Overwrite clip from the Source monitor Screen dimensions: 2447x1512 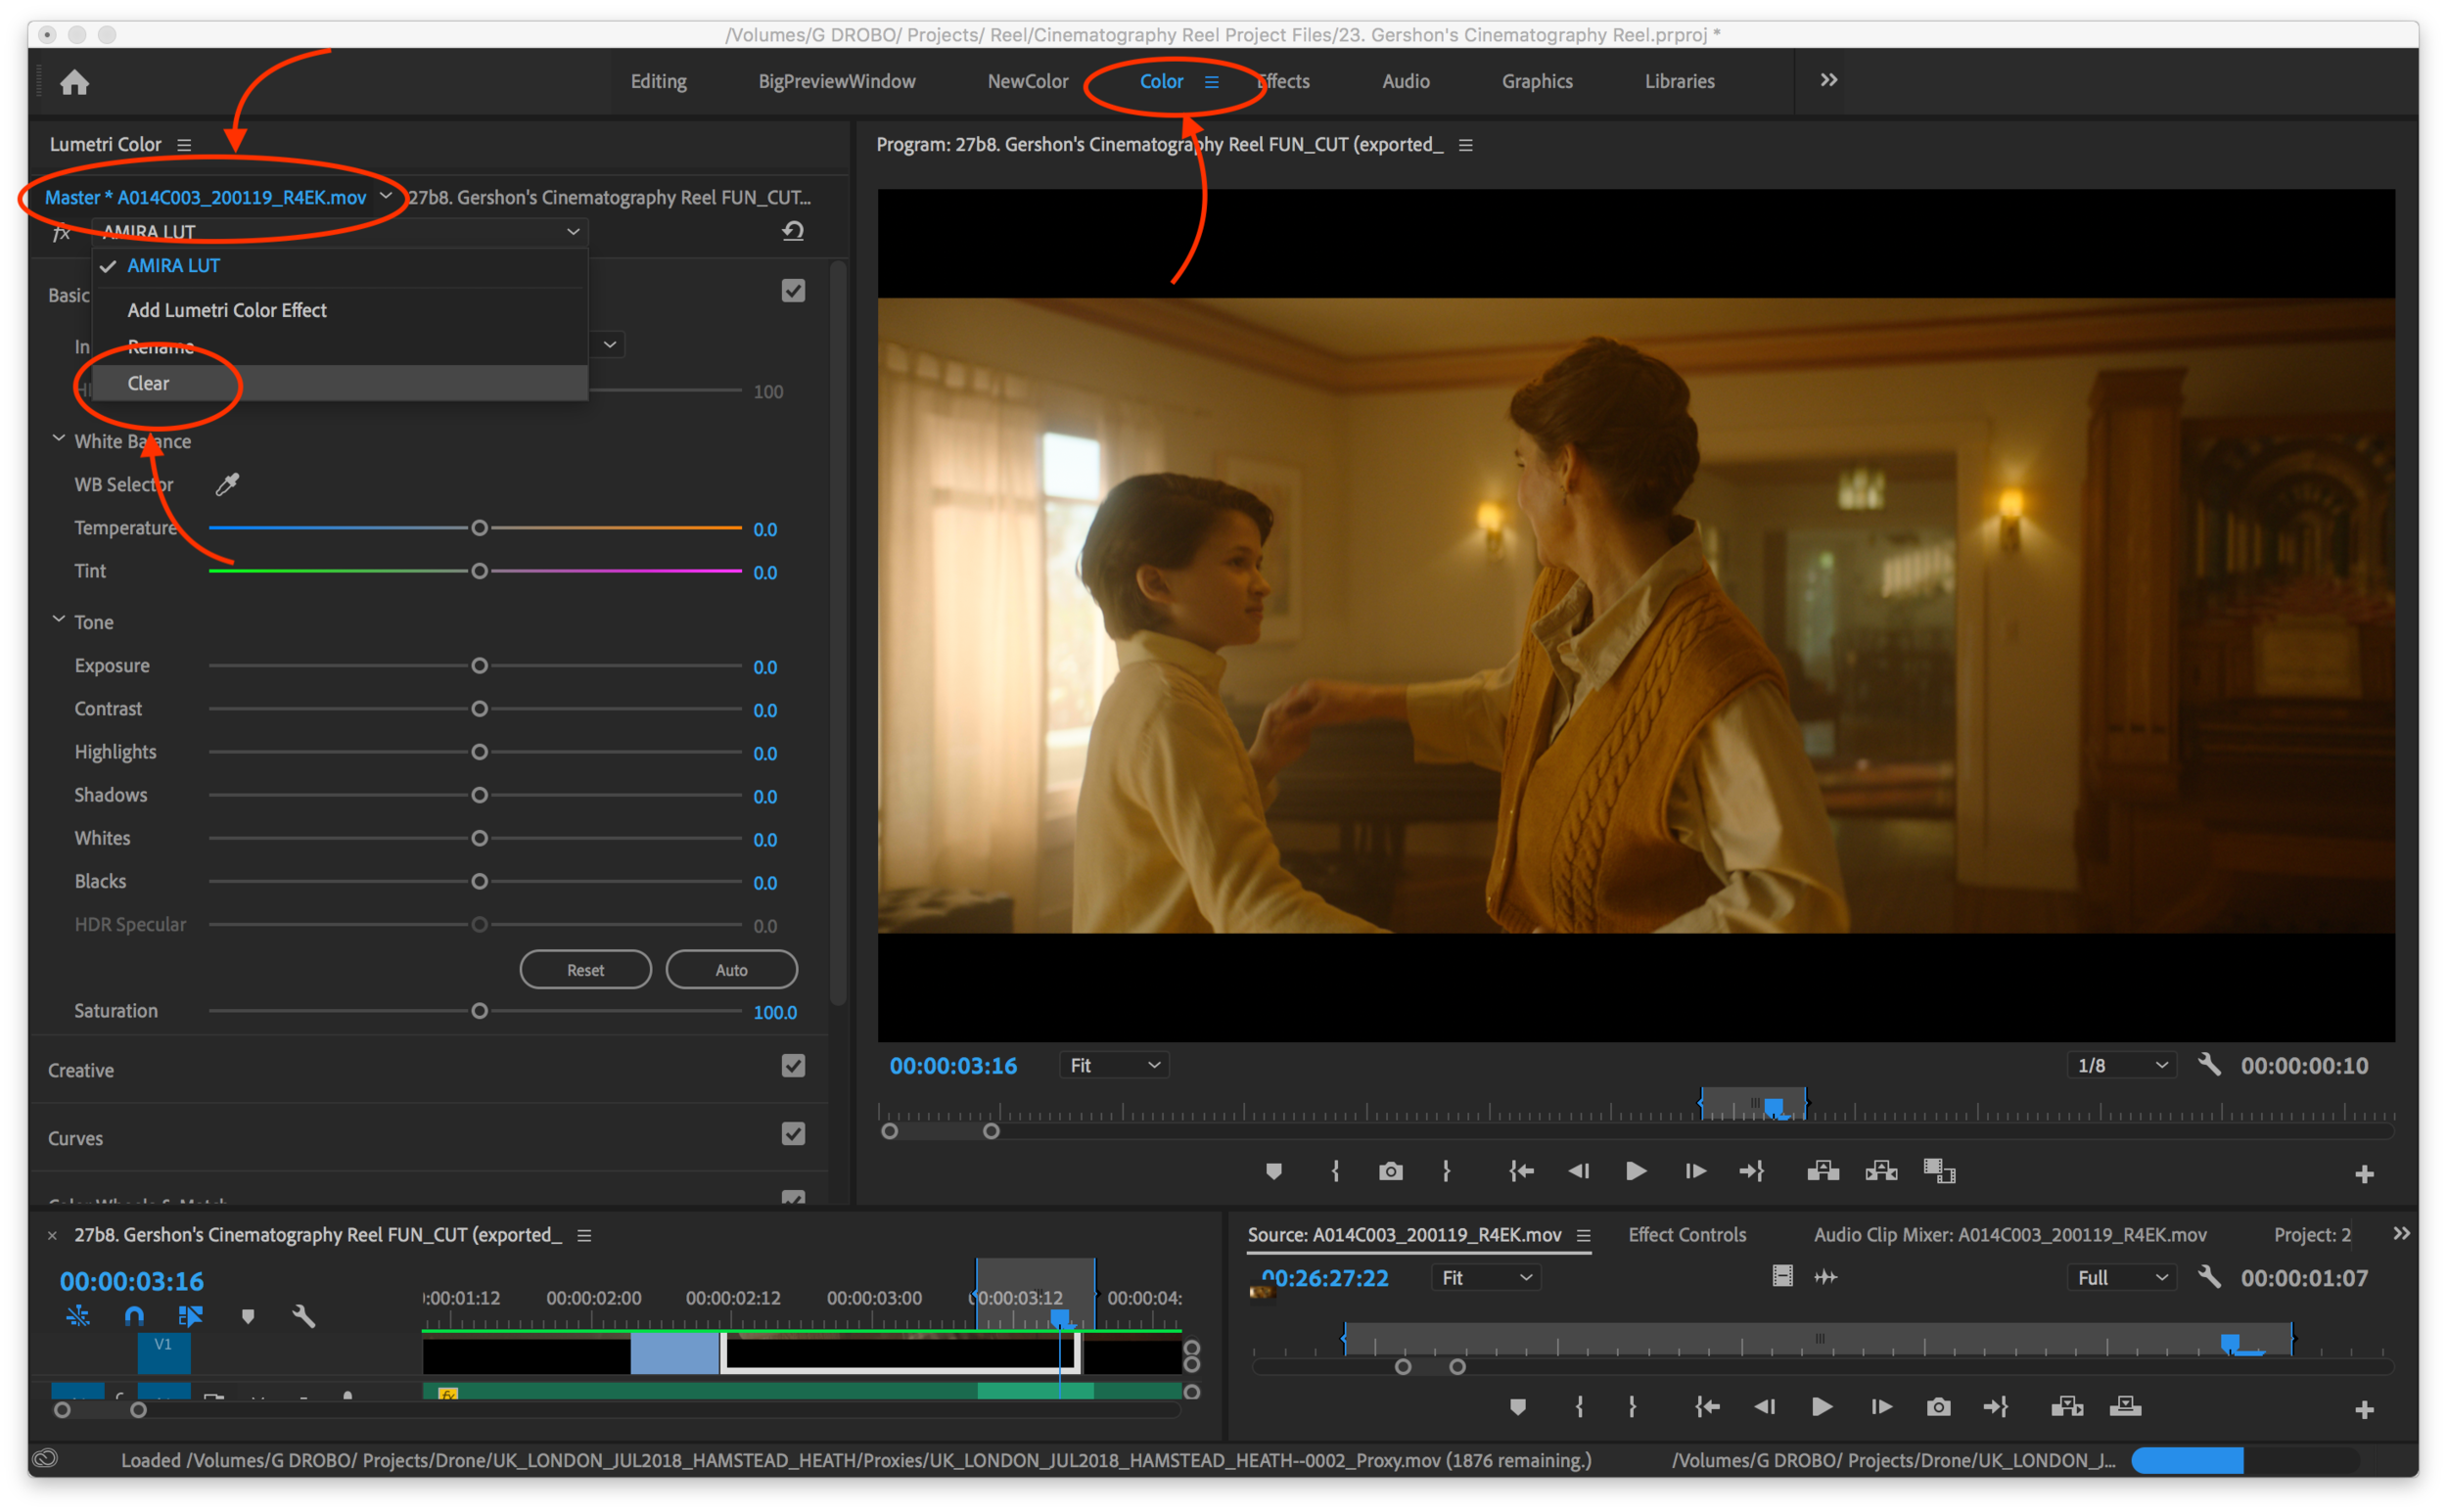point(2124,1407)
